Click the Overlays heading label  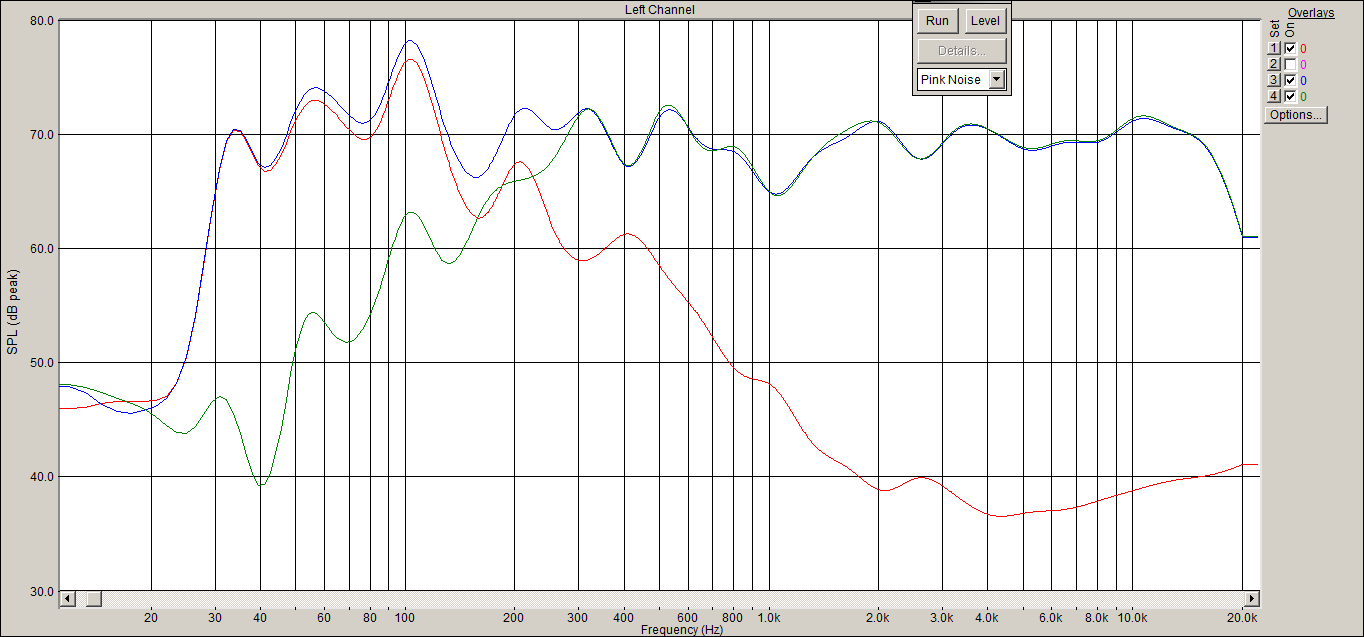[x=1311, y=13]
